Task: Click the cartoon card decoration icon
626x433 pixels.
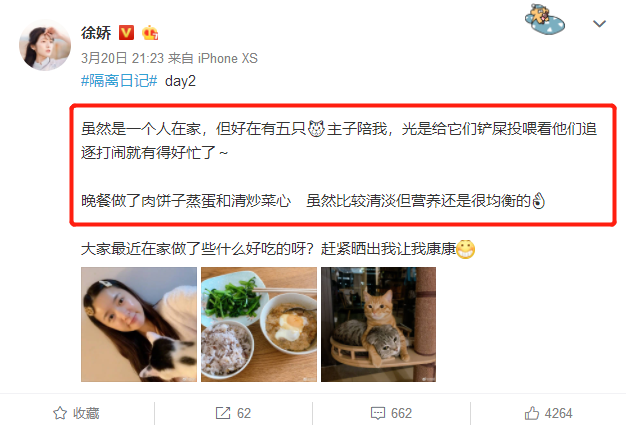Action: pyautogui.click(x=545, y=19)
